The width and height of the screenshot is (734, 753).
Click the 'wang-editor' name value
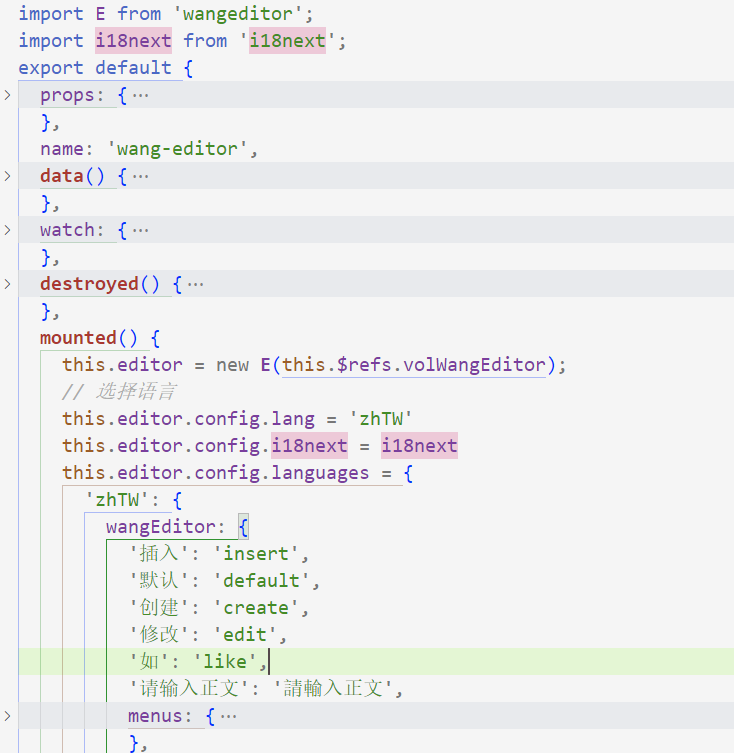coord(178,149)
